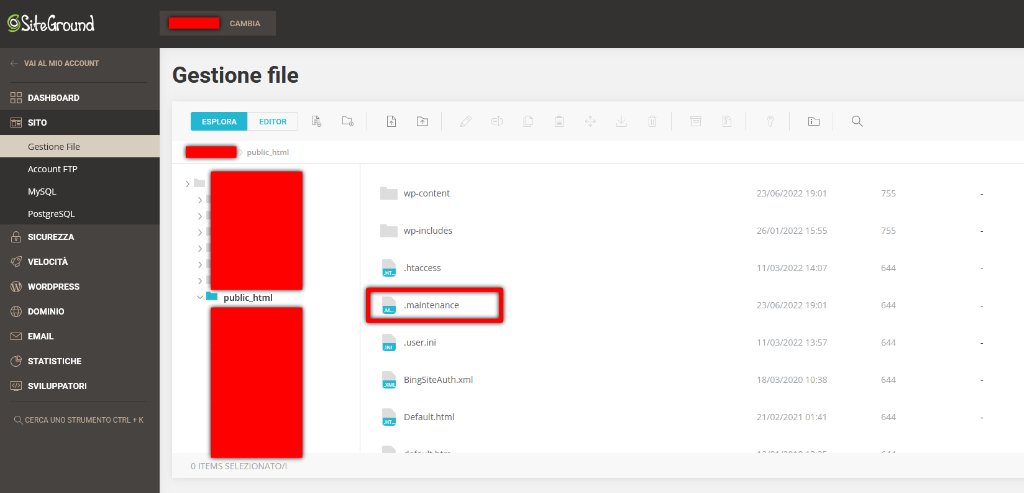Click the file upload toolbar icon
This screenshot has height=493, width=1024.
click(391, 121)
